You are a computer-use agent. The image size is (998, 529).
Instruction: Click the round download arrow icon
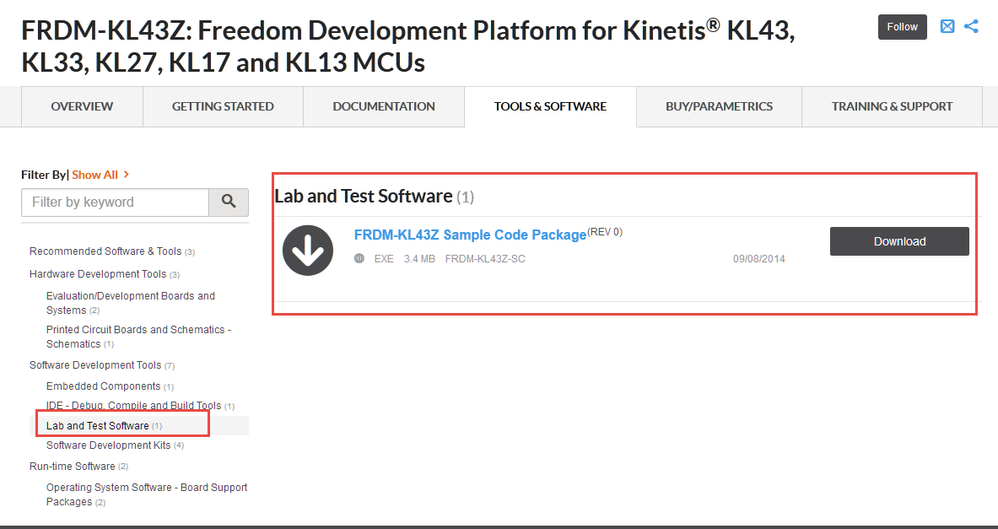click(x=308, y=250)
